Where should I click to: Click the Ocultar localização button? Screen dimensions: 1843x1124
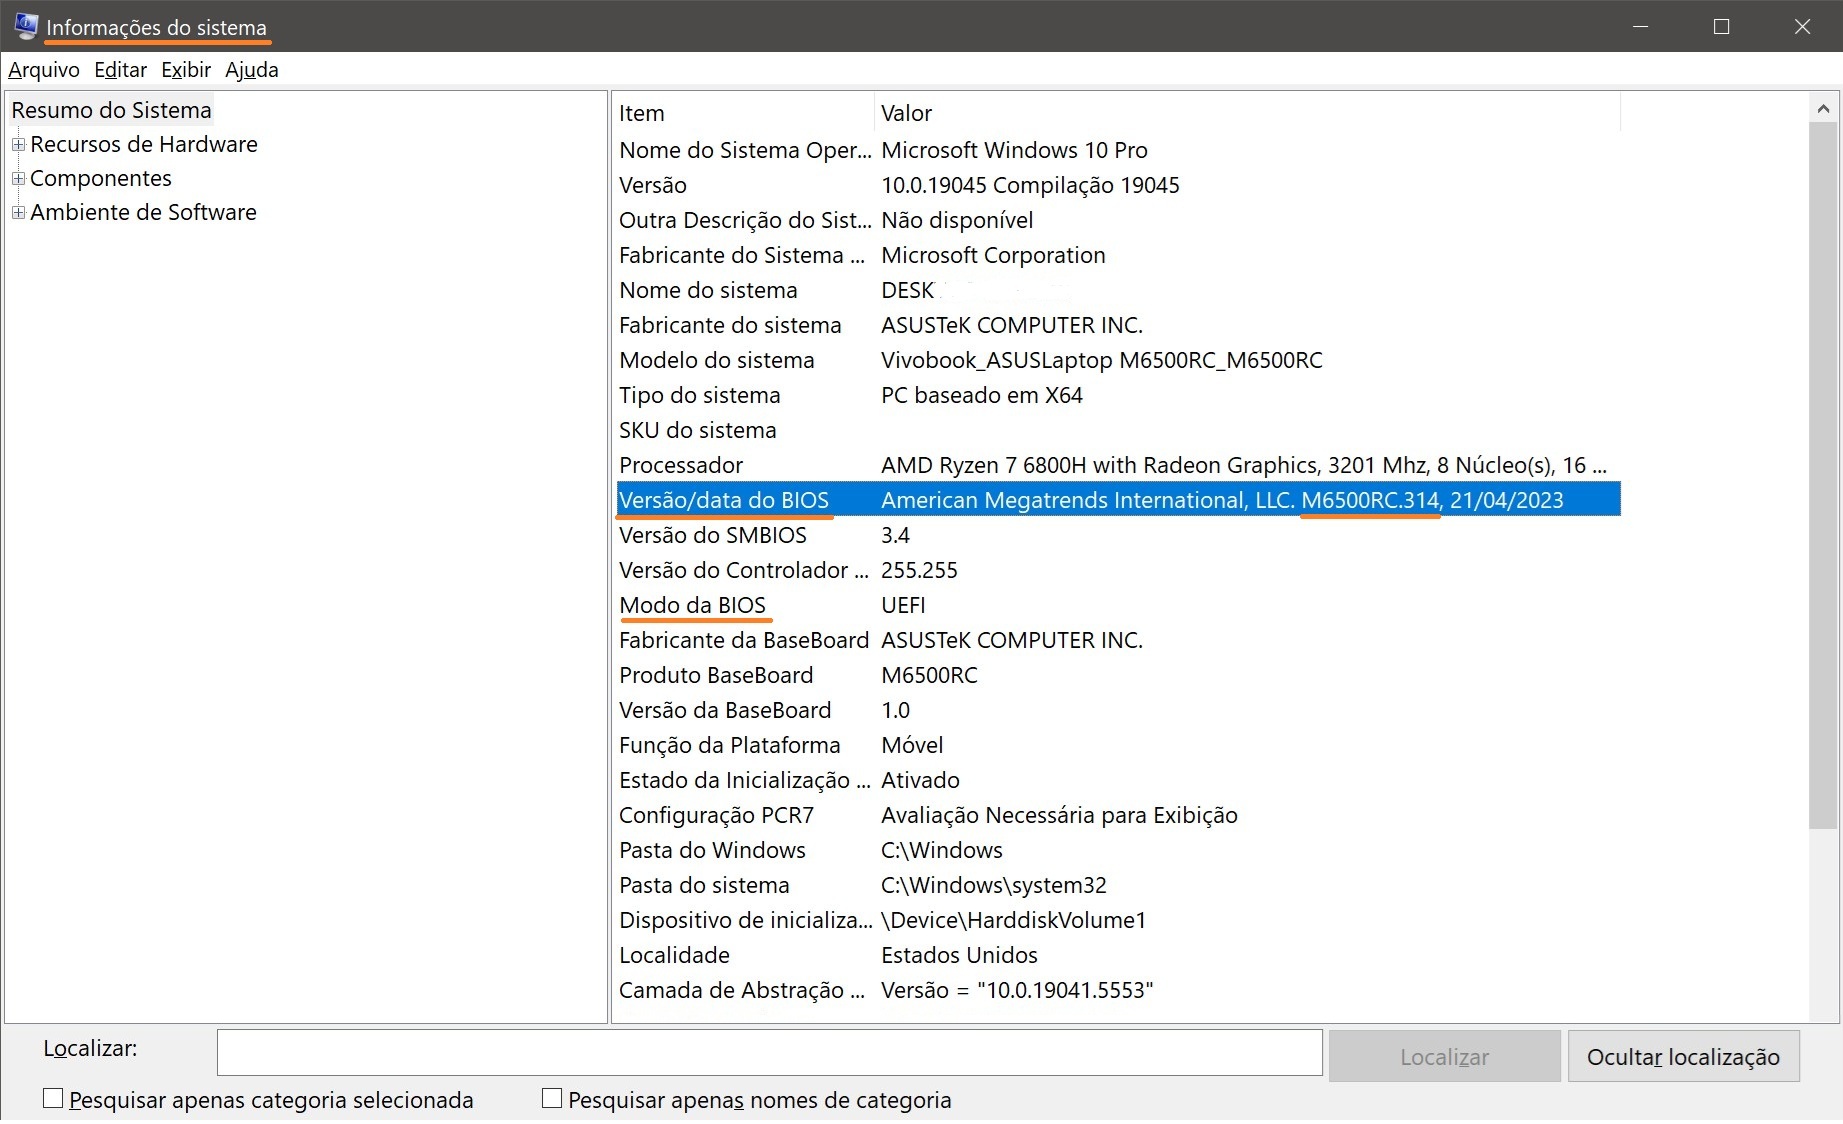point(1683,1057)
